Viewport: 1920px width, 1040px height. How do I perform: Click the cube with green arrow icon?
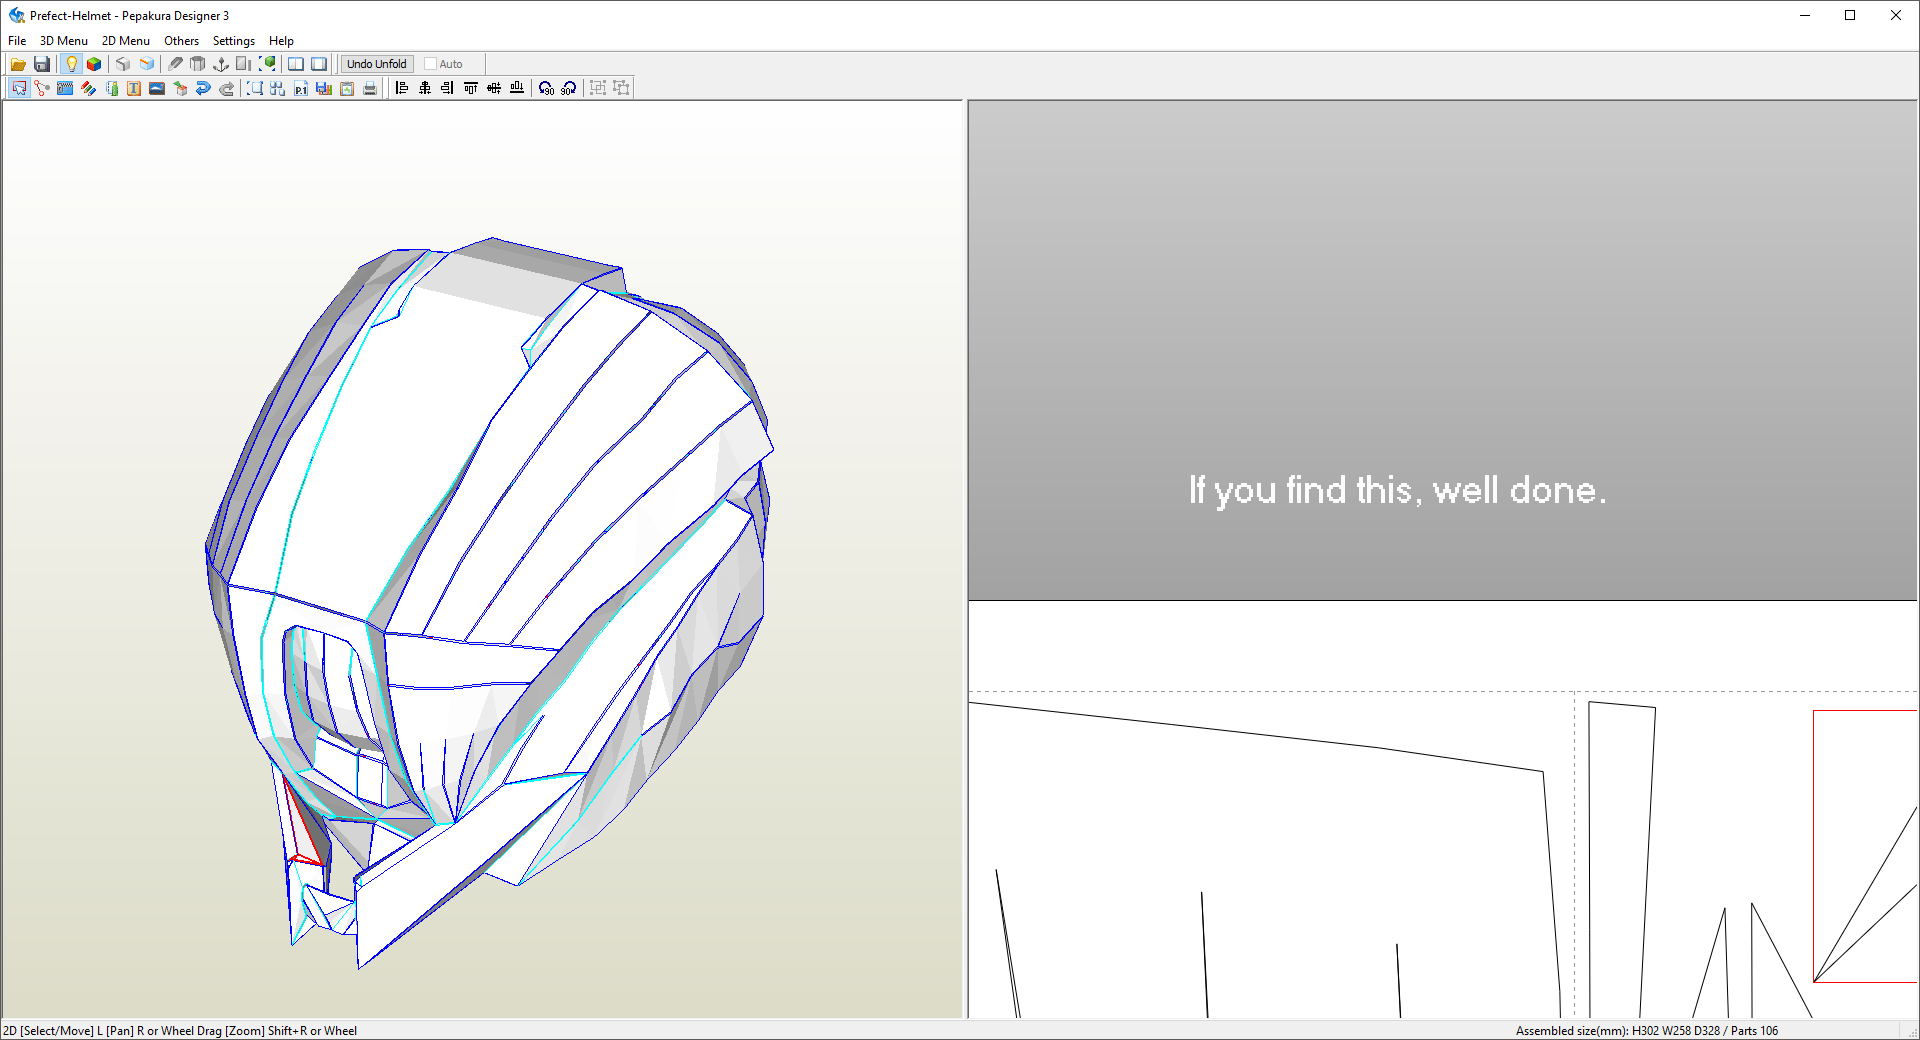point(180,88)
